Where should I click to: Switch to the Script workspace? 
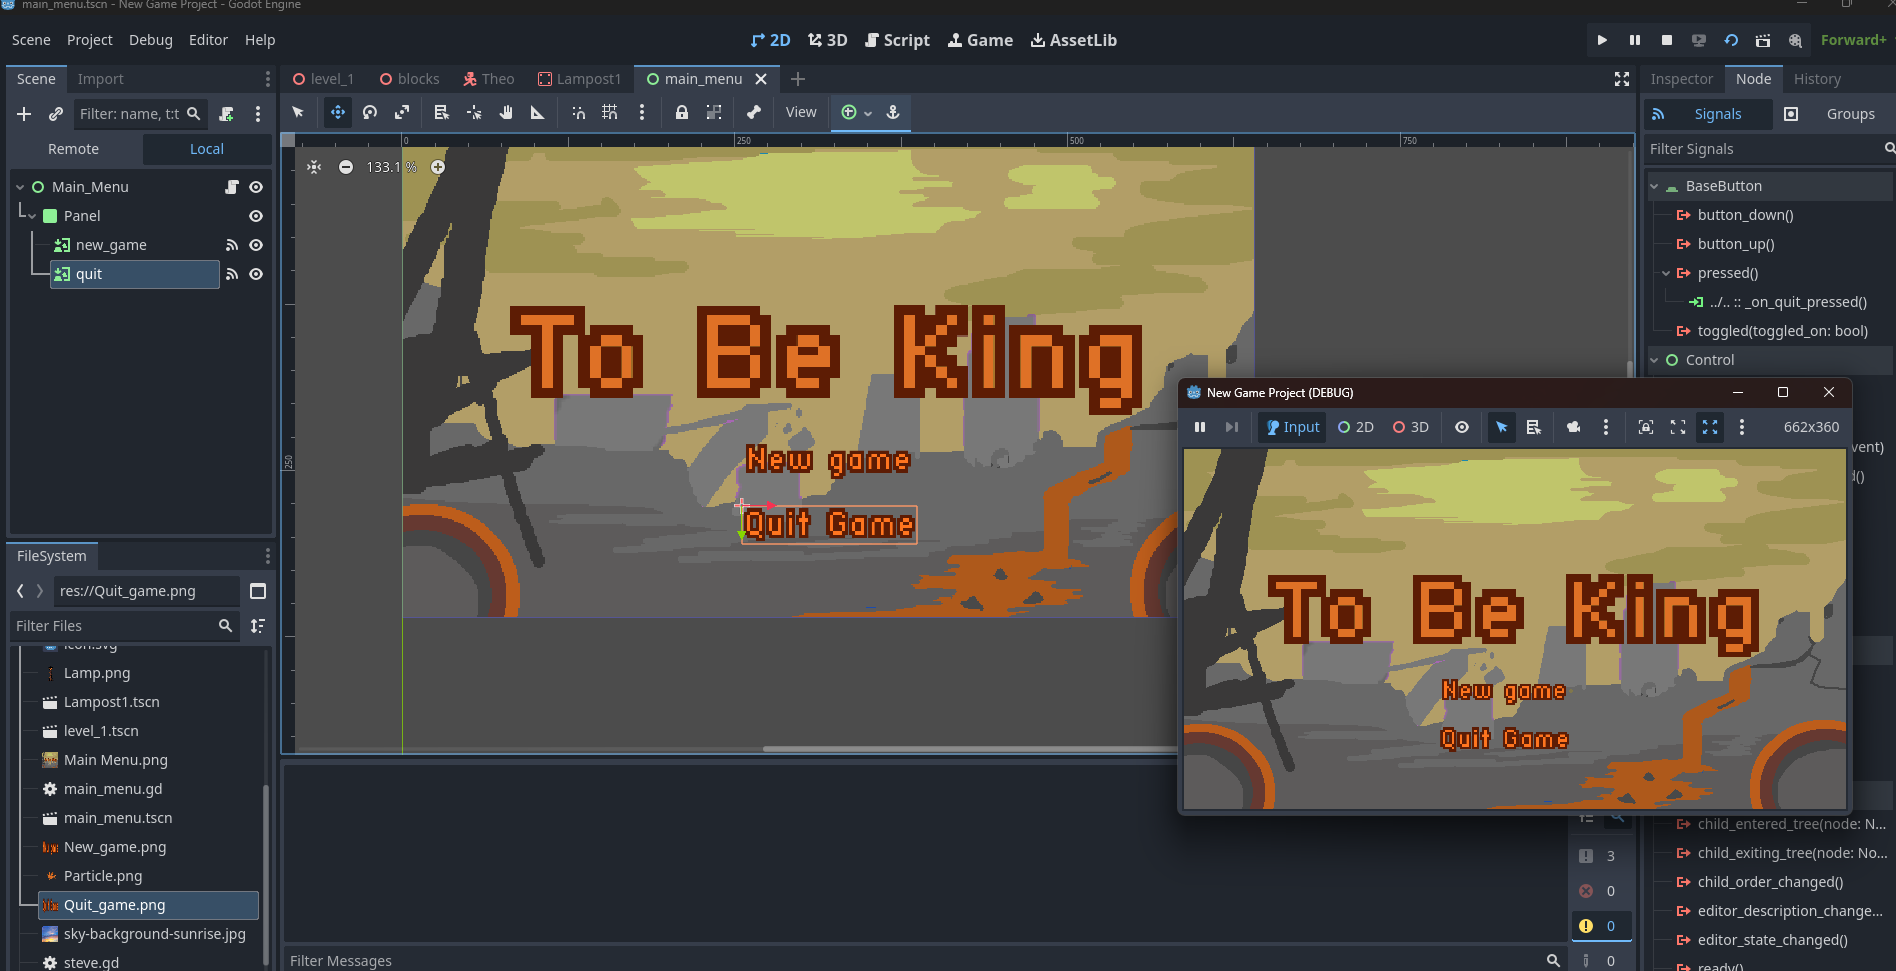click(x=897, y=40)
